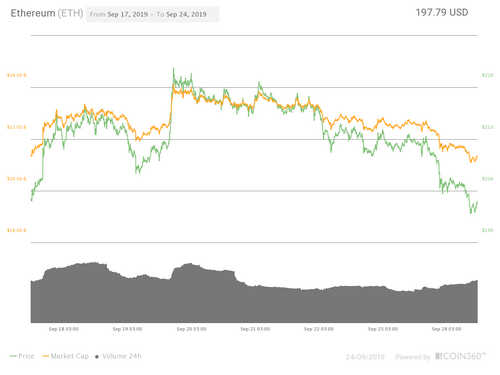The height and width of the screenshot is (375, 500).
Task: Toggle the green Price legend entry
Action: (x=22, y=356)
